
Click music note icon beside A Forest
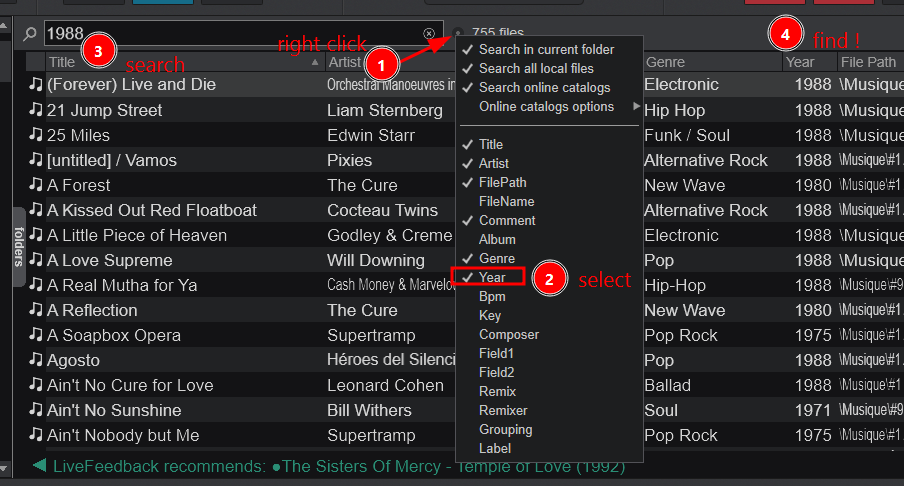pos(36,185)
